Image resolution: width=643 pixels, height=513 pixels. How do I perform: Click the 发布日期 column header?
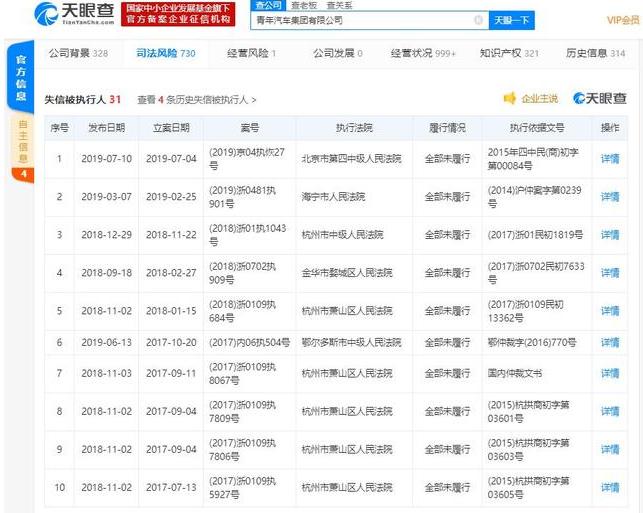pyautogui.click(x=107, y=128)
